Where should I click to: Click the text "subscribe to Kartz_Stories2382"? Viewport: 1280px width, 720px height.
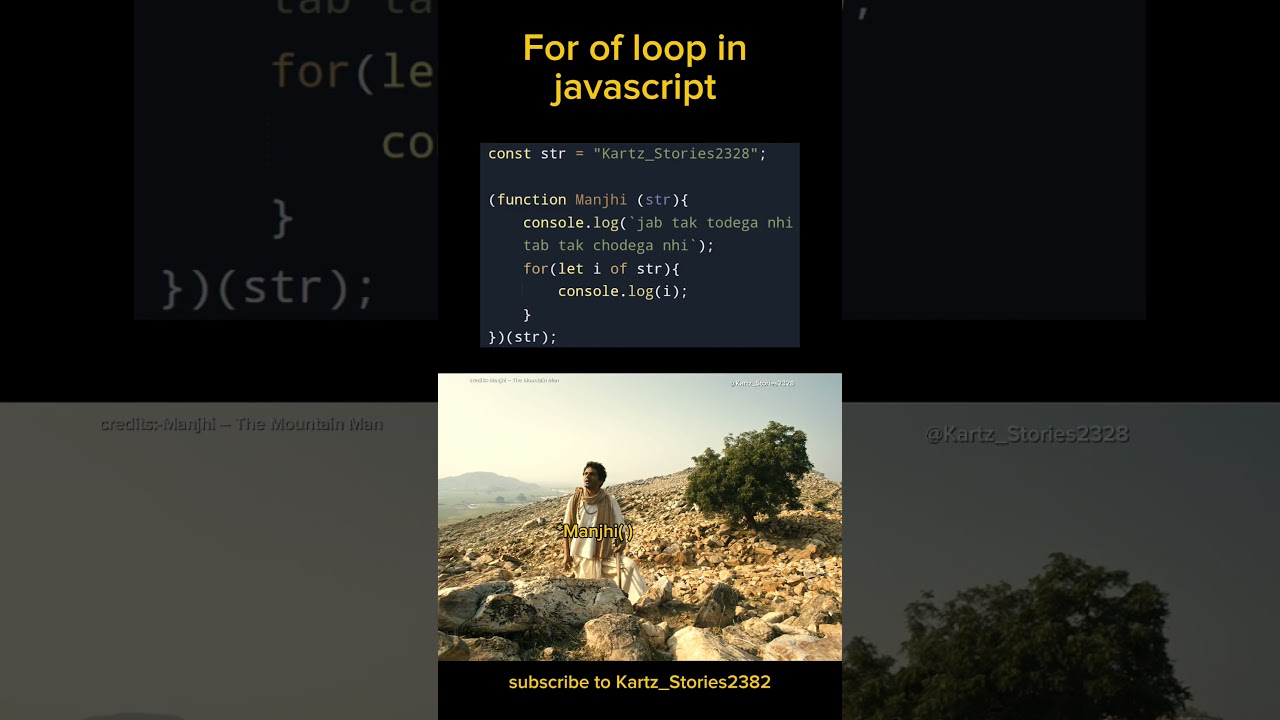640,682
